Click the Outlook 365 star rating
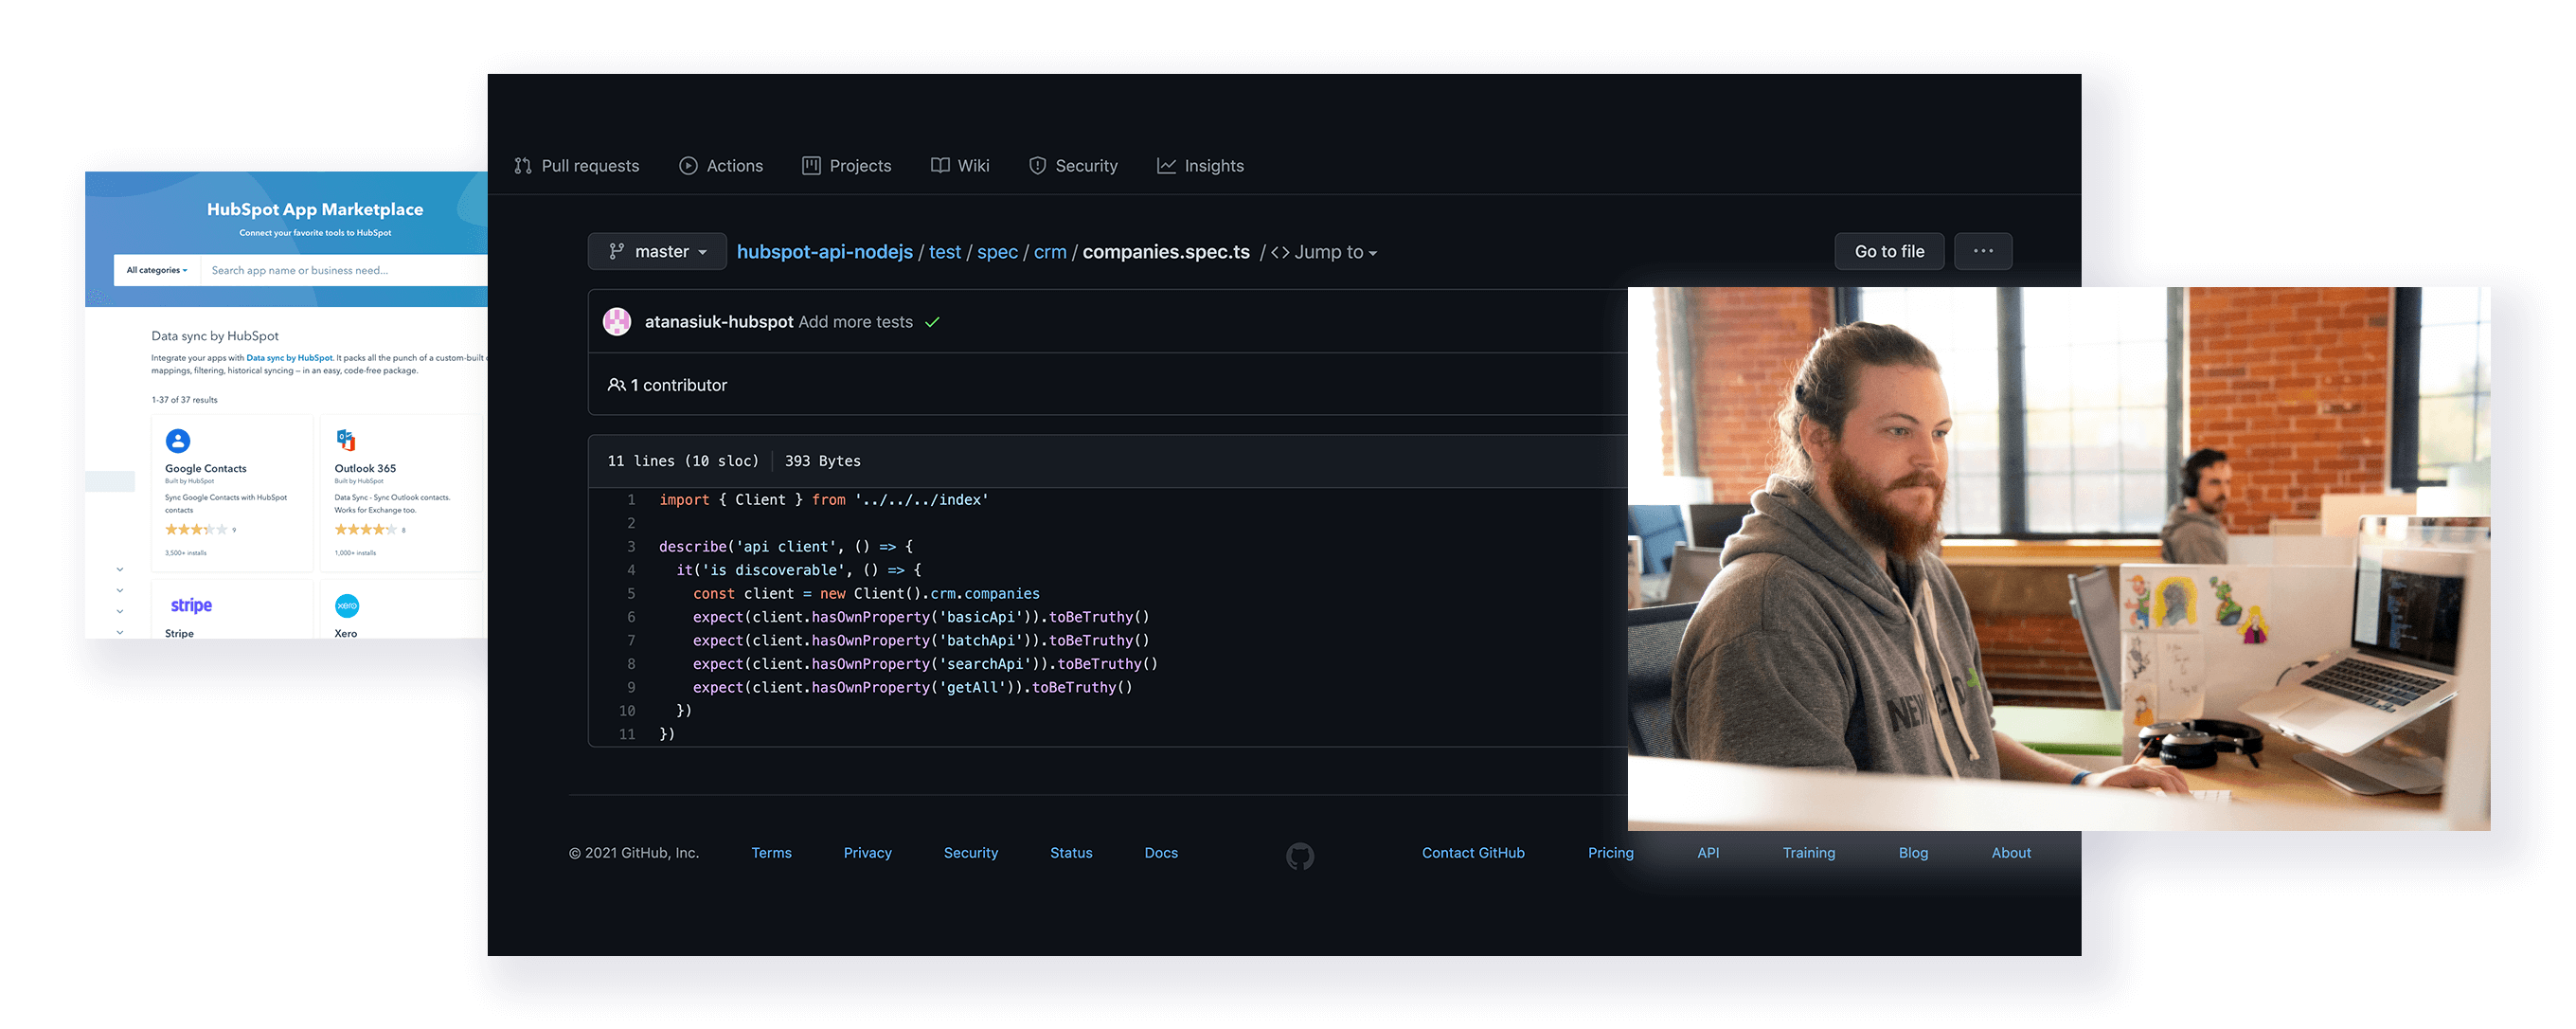 pyautogui.click(x=365, y=530)
